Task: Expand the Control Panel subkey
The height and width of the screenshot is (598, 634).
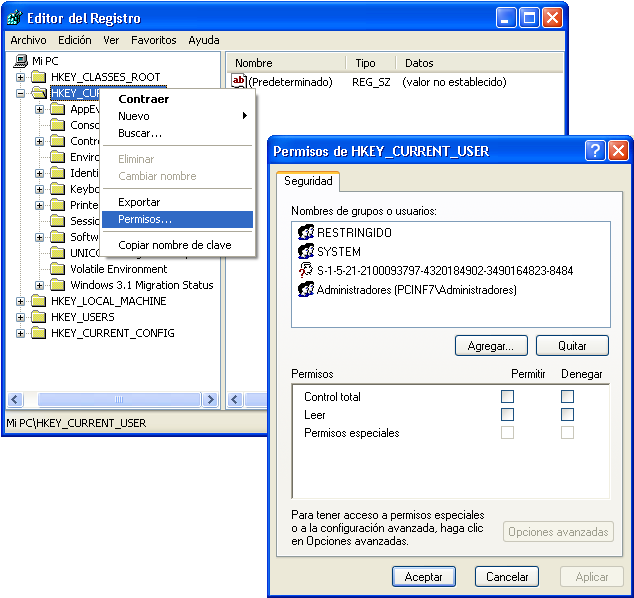Action: (39, 141)
